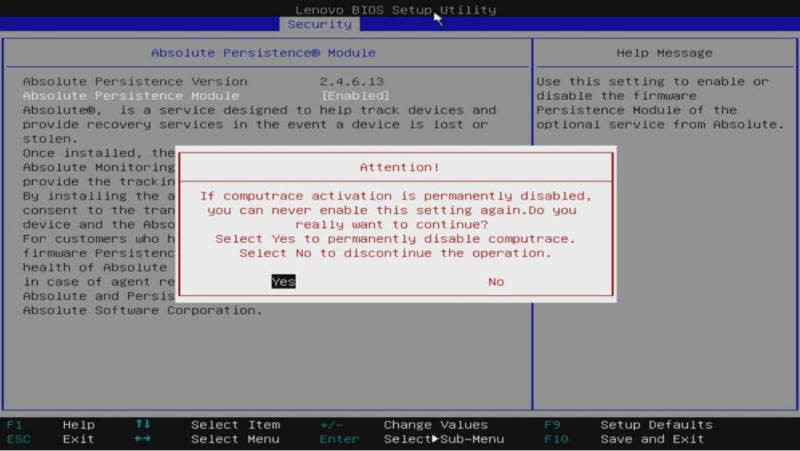
Task: Click the +/- Change Values key hint
Action: tap(404, 424)
